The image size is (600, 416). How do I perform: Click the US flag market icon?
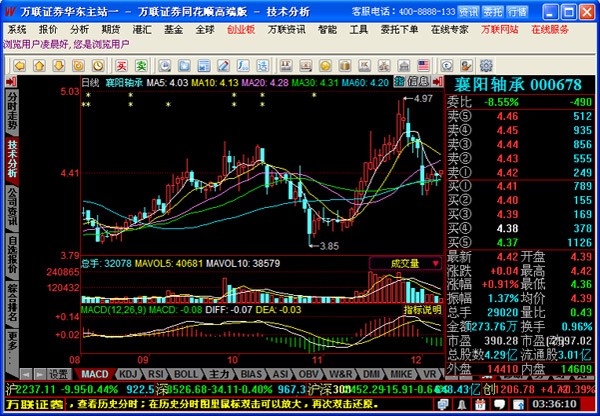[423, 66]
